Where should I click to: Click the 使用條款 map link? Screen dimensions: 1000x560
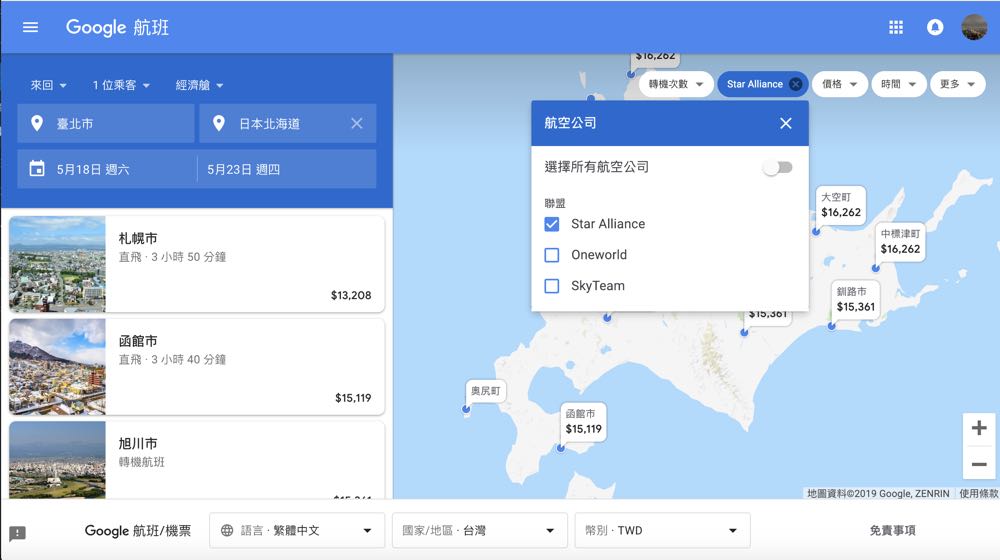coord(978,493)
